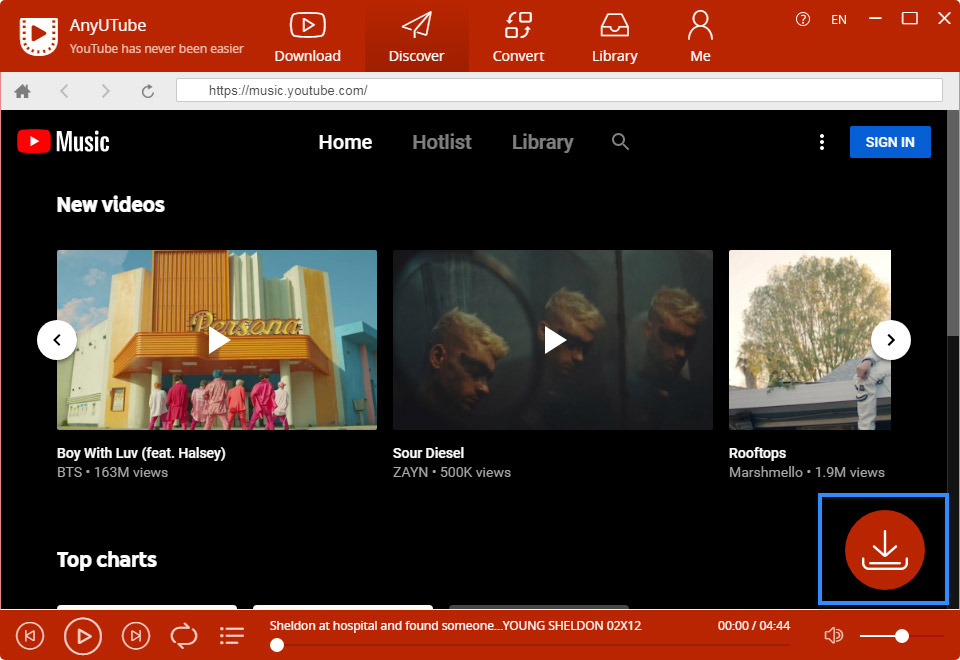Open the Sour Diesel title link
This screenshot has width=960, height=660.
click(x=429, y=453)
